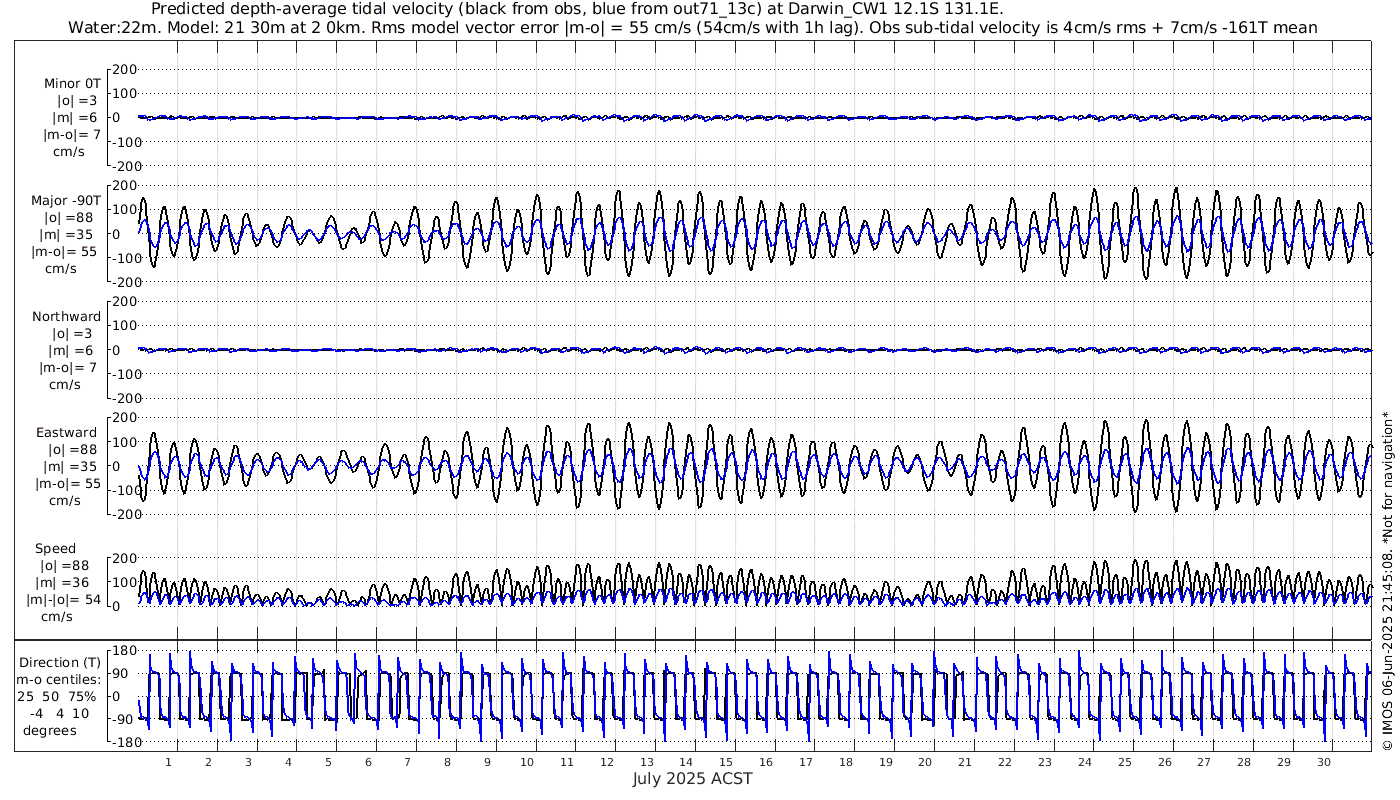Screen dimensions: 1400x800
Task: Click the 'July 2025 ACST' axis label
Action: coord(692,779)
